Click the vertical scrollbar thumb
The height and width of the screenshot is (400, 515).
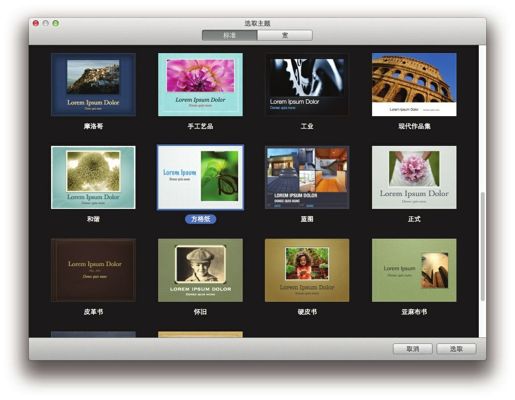pyautogui.click(x=482, y=247)
